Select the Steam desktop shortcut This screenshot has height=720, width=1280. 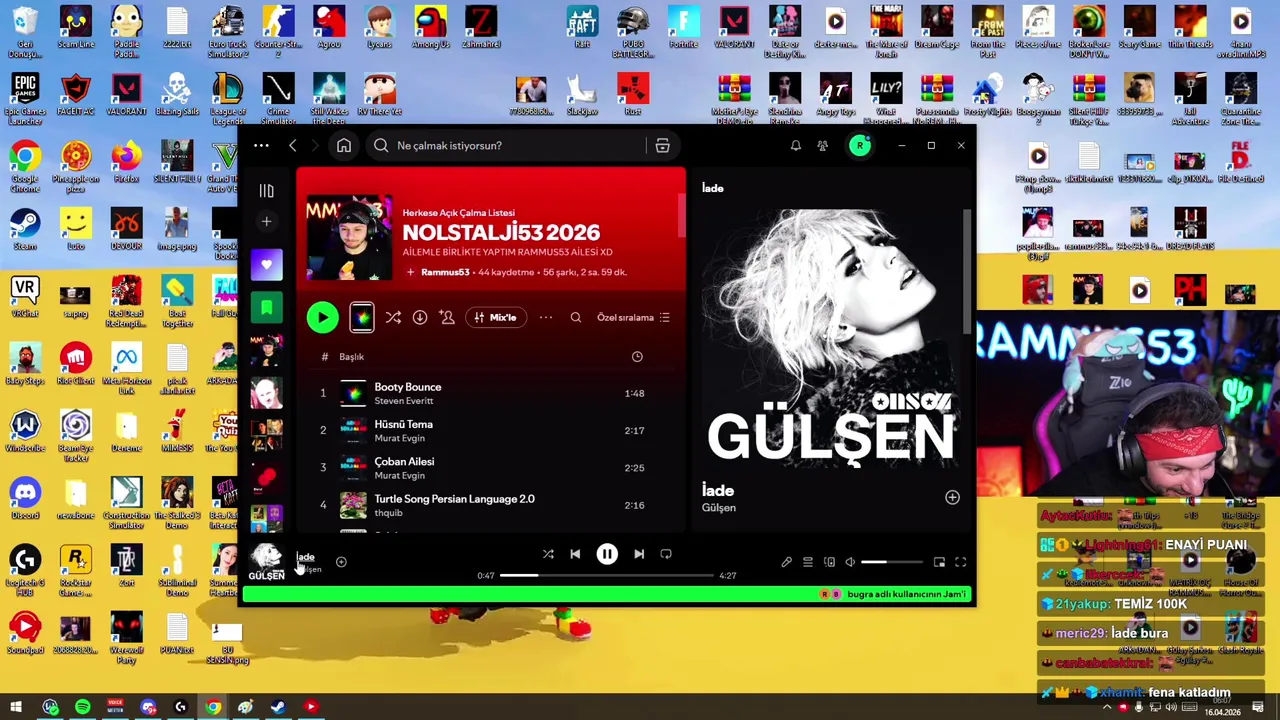25,230
